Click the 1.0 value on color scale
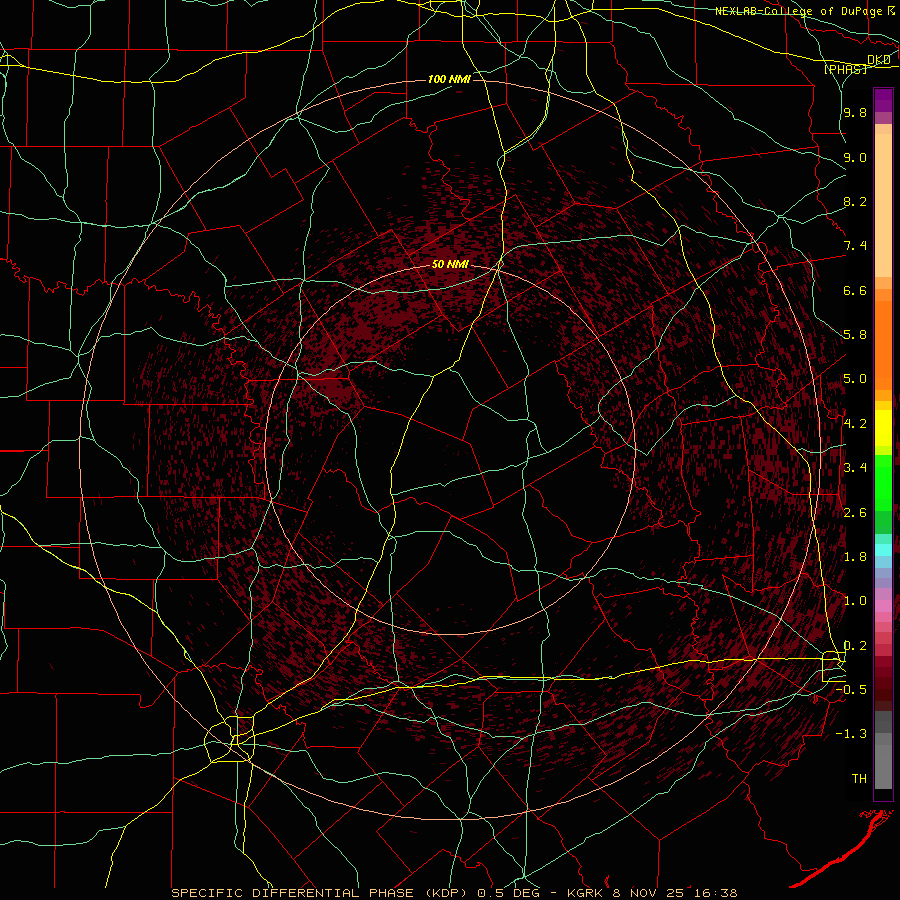900x900 pixels. pyautogui.click(x=855, y=601)
